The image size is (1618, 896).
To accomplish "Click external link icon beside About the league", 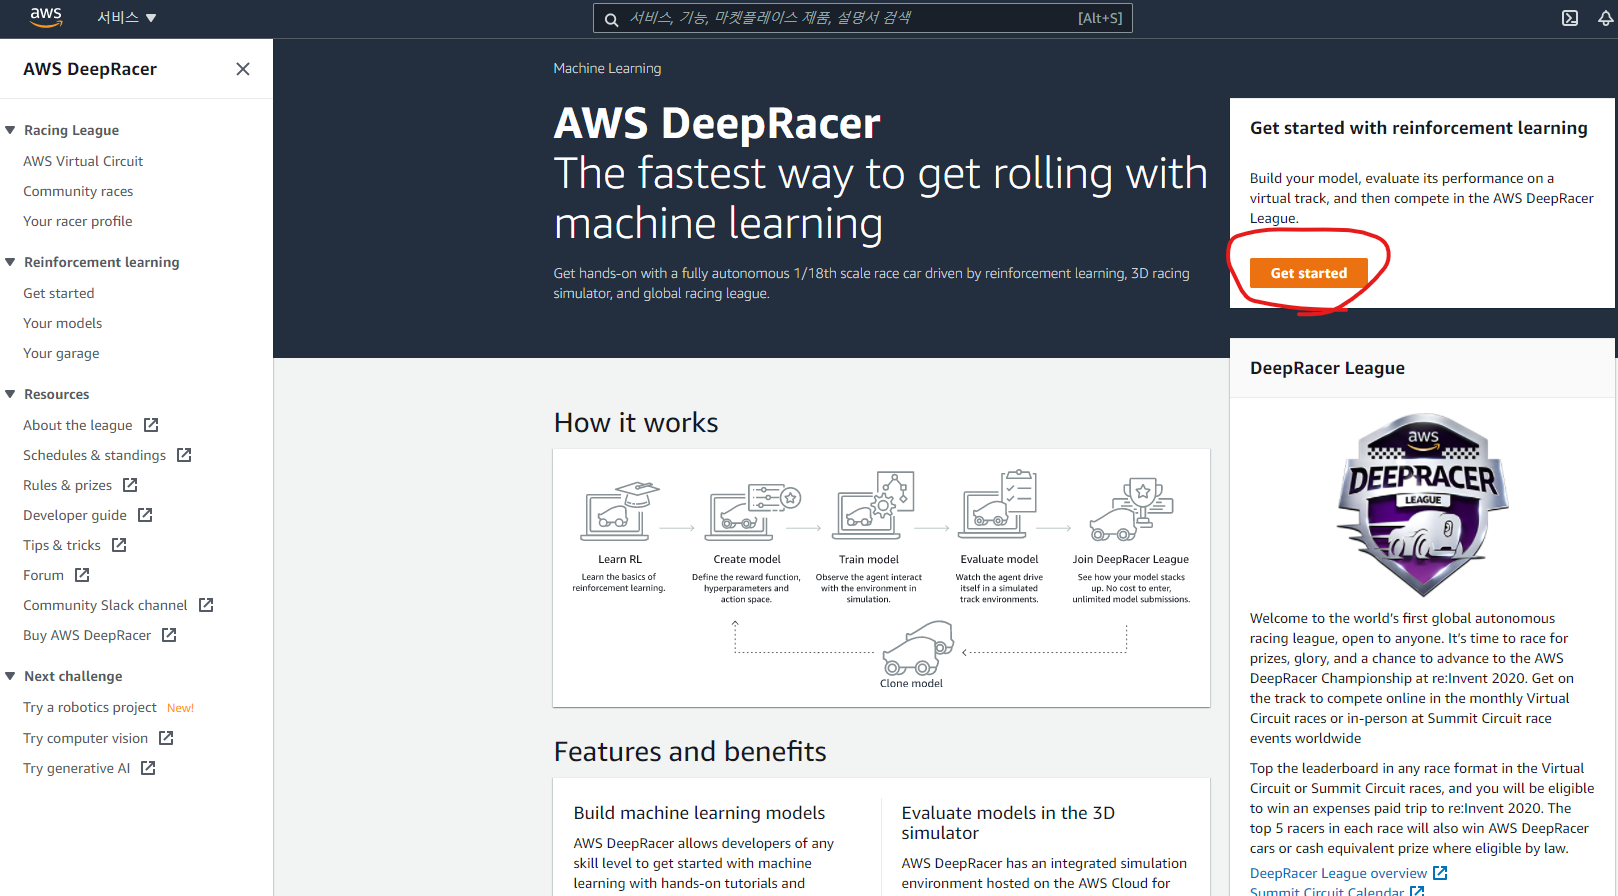I will tap(151, 425).
